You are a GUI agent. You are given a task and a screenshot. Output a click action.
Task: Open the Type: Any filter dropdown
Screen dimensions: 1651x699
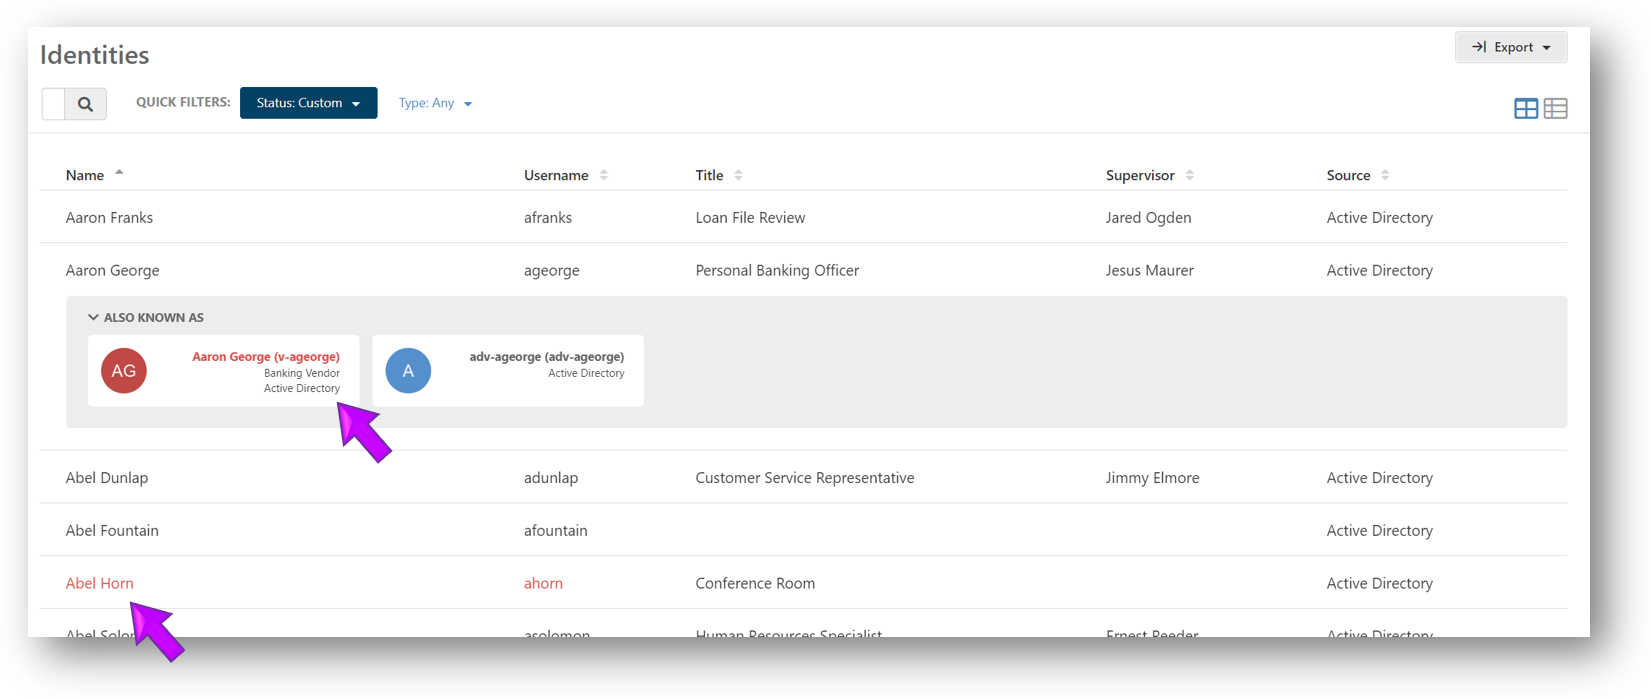pyautogui.click(x=435, y=103)
